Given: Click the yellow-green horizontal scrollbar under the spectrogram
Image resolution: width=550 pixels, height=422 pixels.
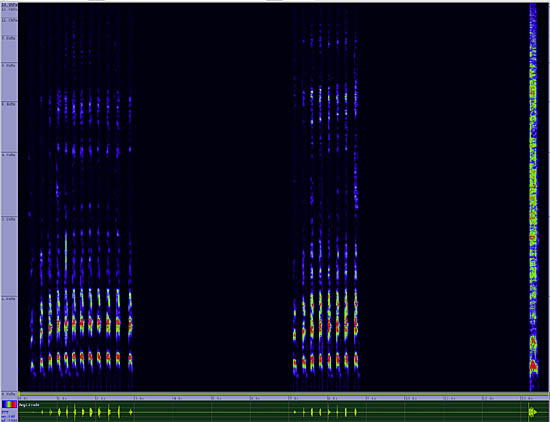Looking at the screenshot, I should point(284,394).
